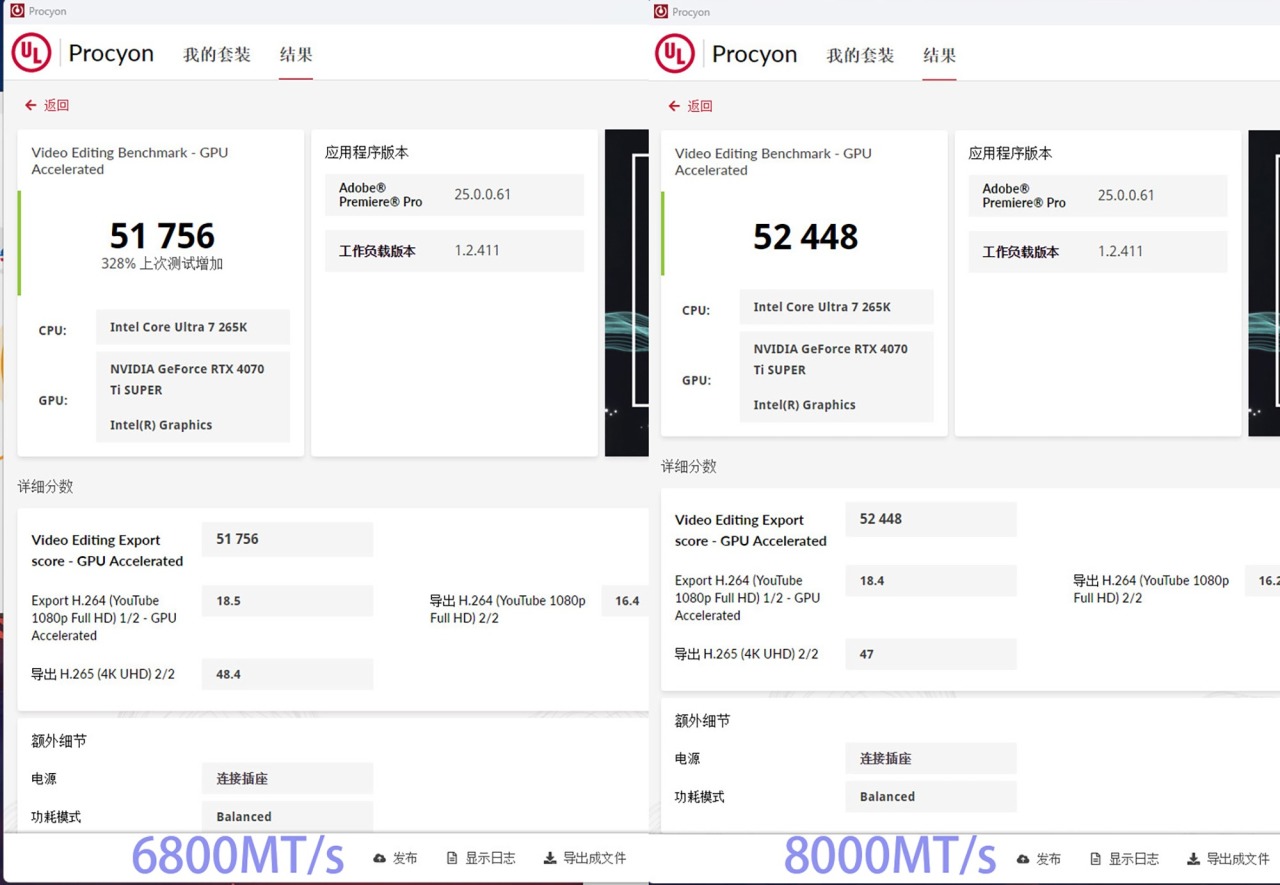Screen dimensions: 1280x885
Task: Click the H.264 1/2 export value 18.4
Action: [931, 581]
